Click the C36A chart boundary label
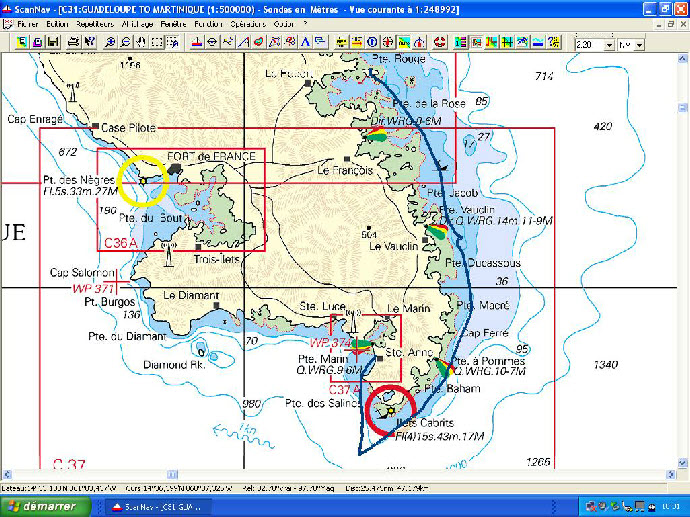 [119, 242]
